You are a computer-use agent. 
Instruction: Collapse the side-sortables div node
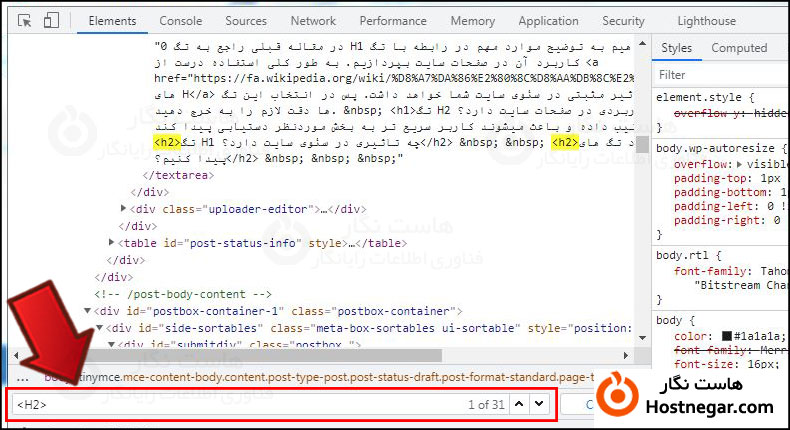pyautogui.click(x=100, y=328)
